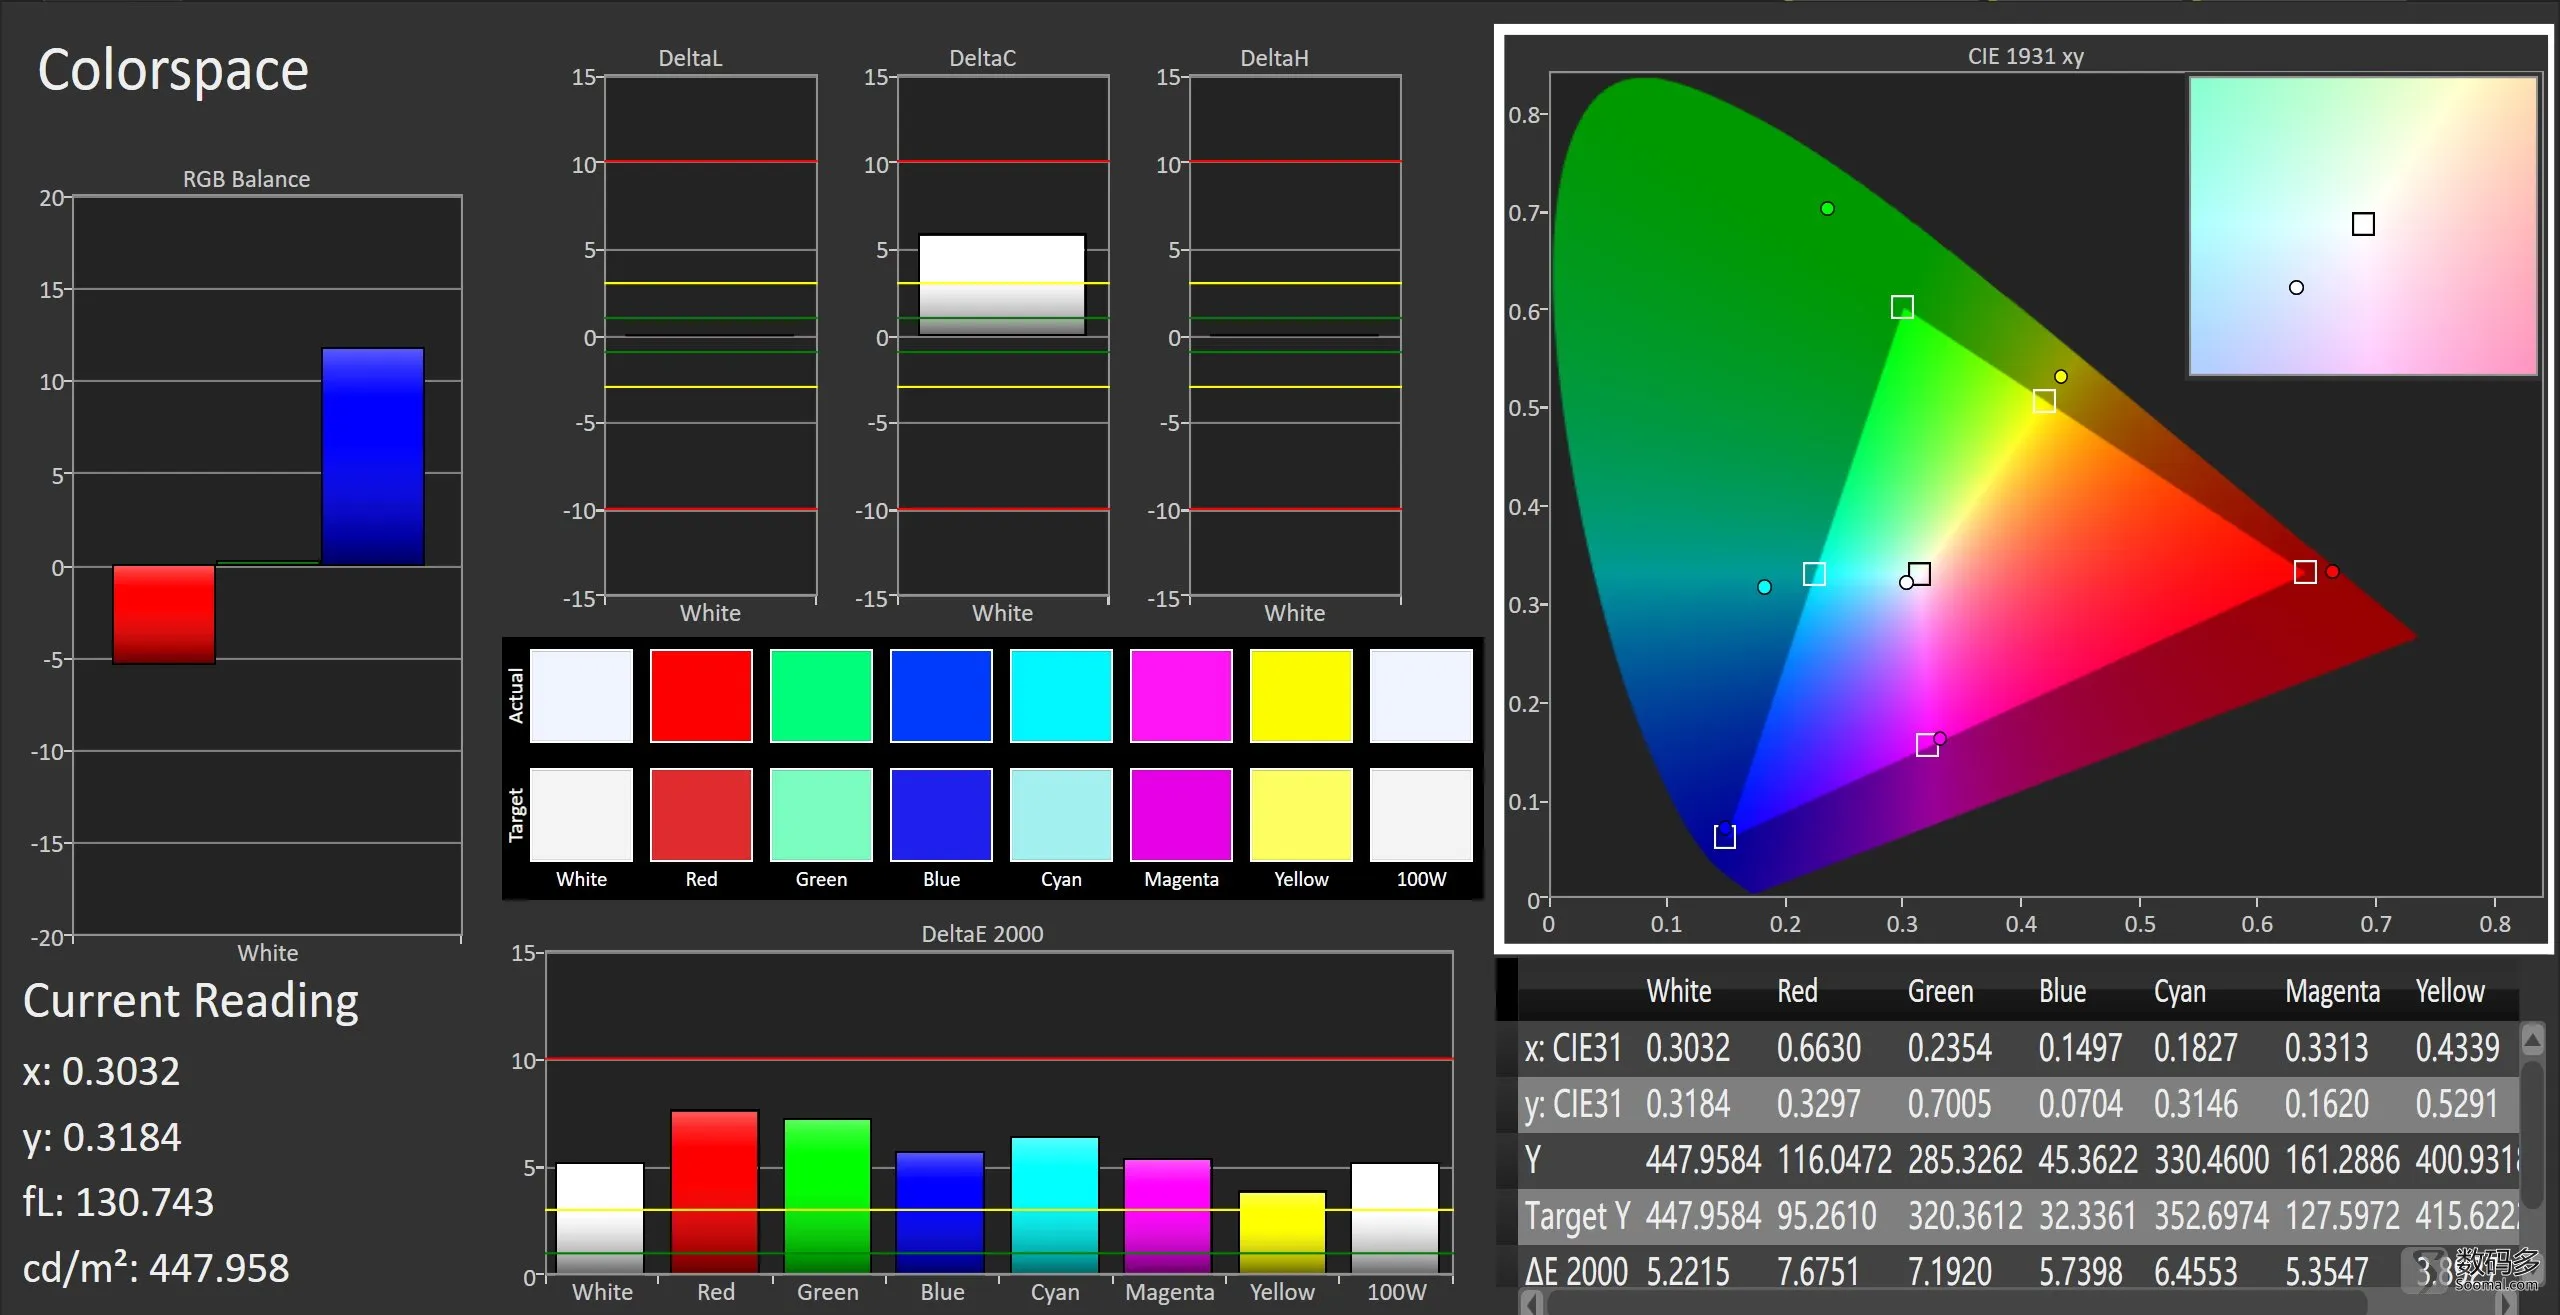Click the Colorspace page title
The height and width of the screenshot is (1315, 2560).
point(173,71)
